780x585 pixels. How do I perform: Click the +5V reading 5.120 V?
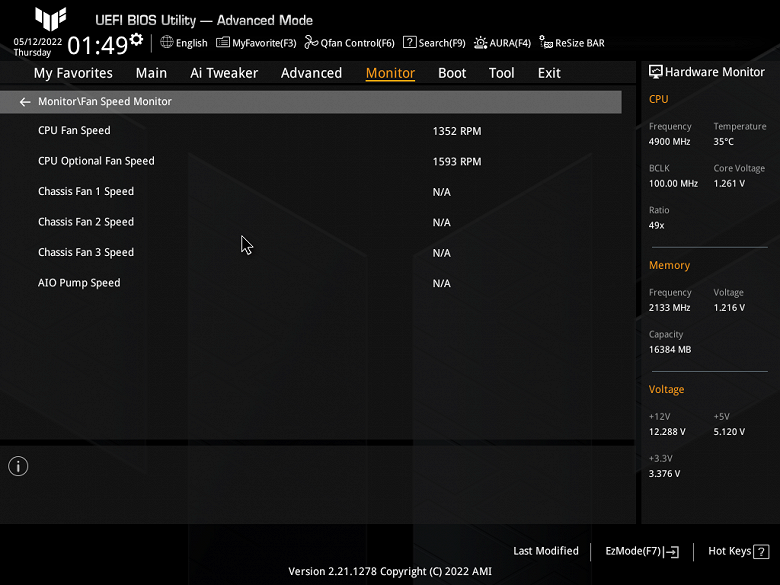click(729, 431)
